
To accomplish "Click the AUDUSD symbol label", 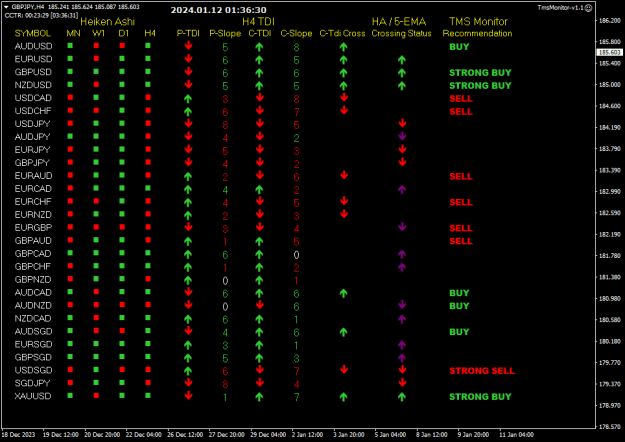I will pos(33,46).
